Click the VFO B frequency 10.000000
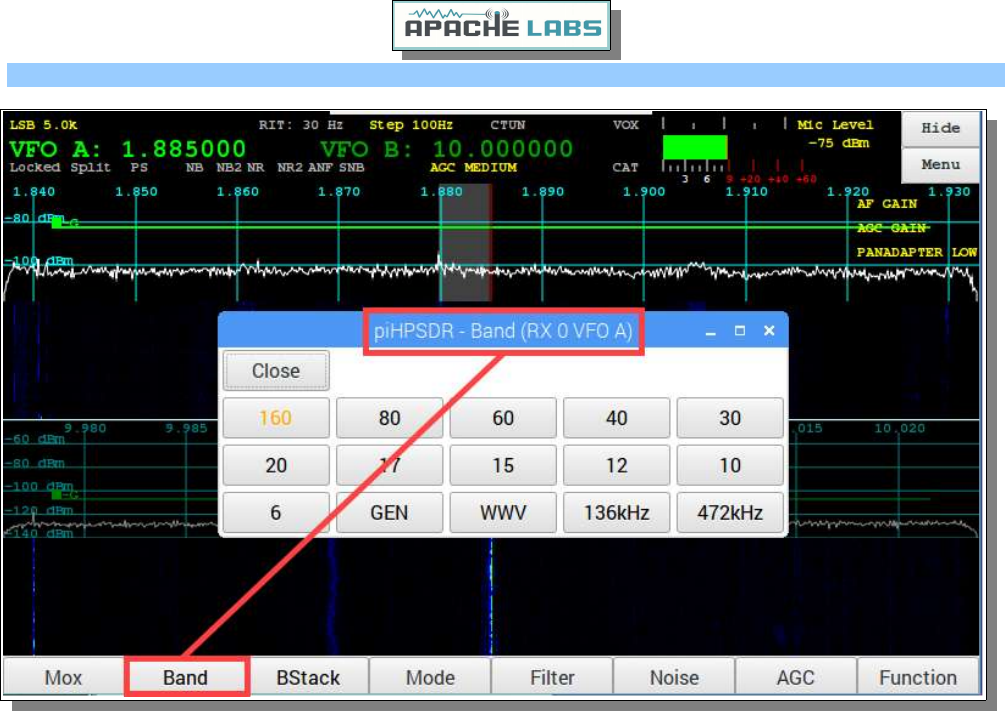This screenshot has width=1005, height=711. 502,149
